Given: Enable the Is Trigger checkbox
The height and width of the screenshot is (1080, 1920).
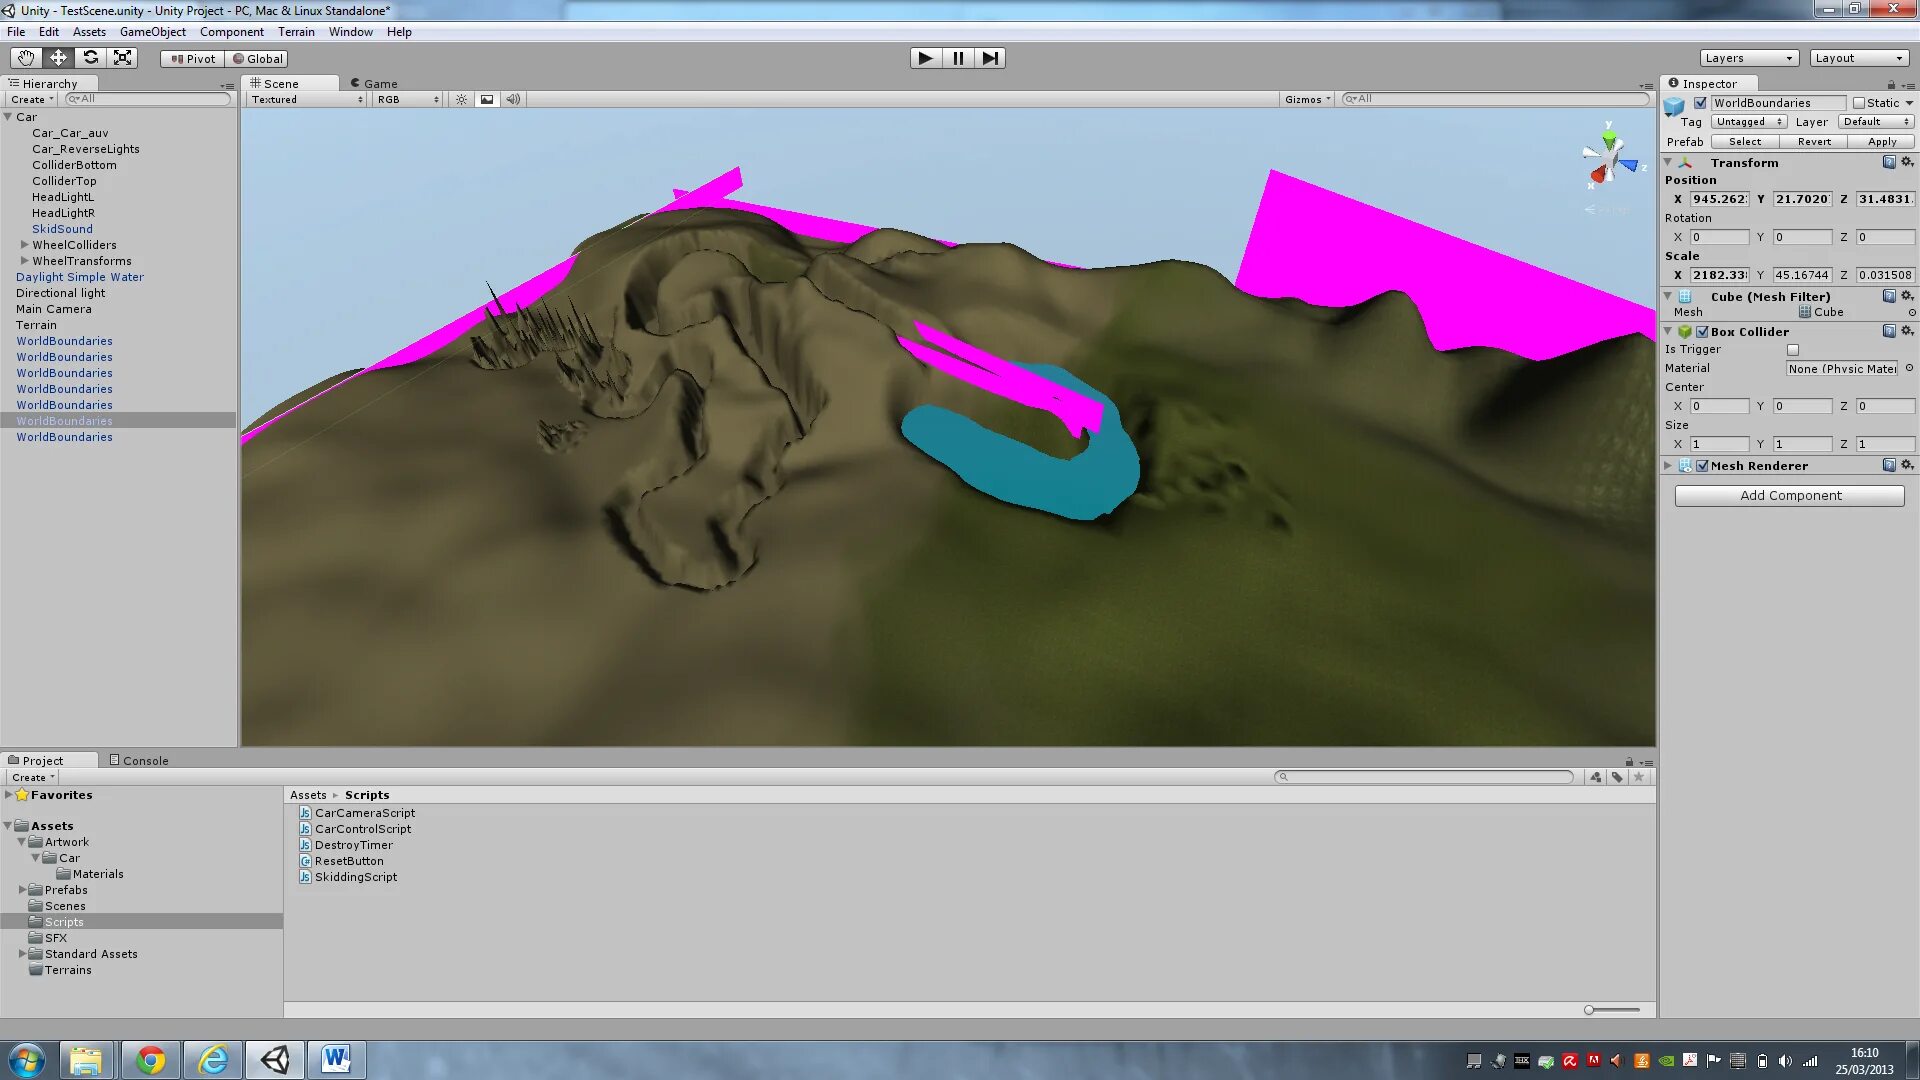Looking at the screenshot, I should pos(1792,350).
